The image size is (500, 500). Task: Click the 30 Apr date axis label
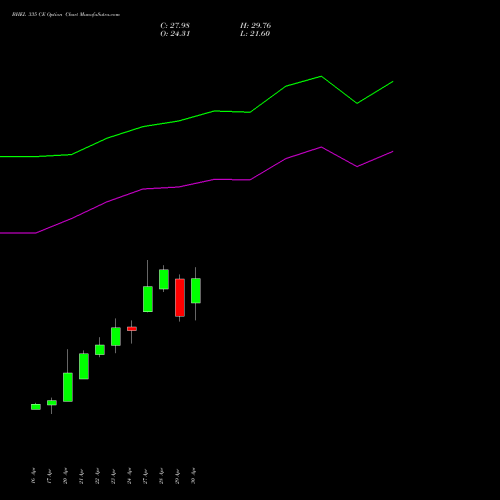click(193, 476)
